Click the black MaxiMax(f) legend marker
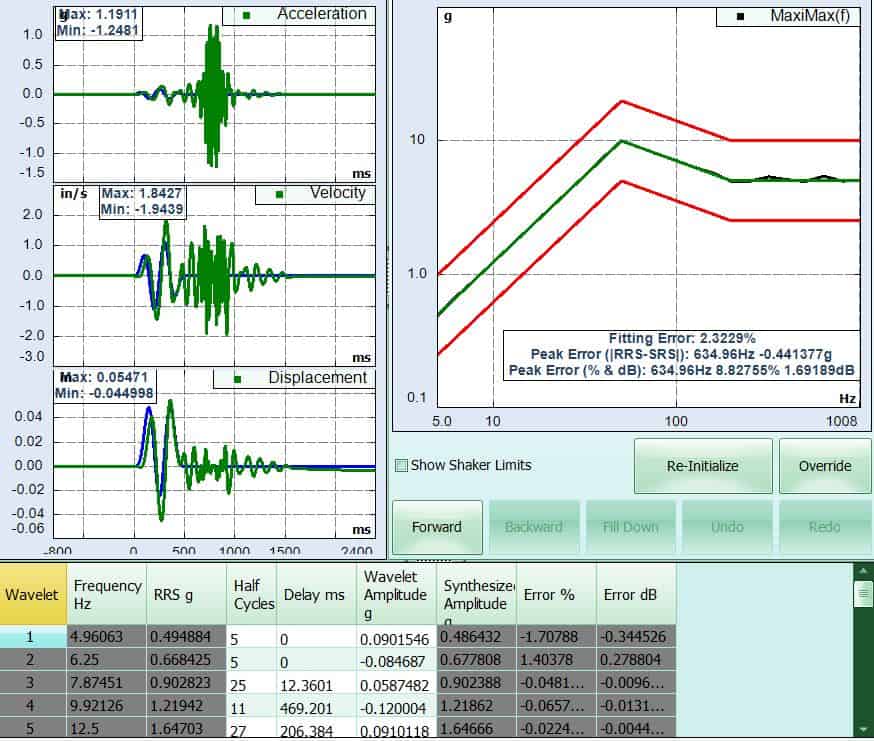874x741 pixels. pos(739,17)
